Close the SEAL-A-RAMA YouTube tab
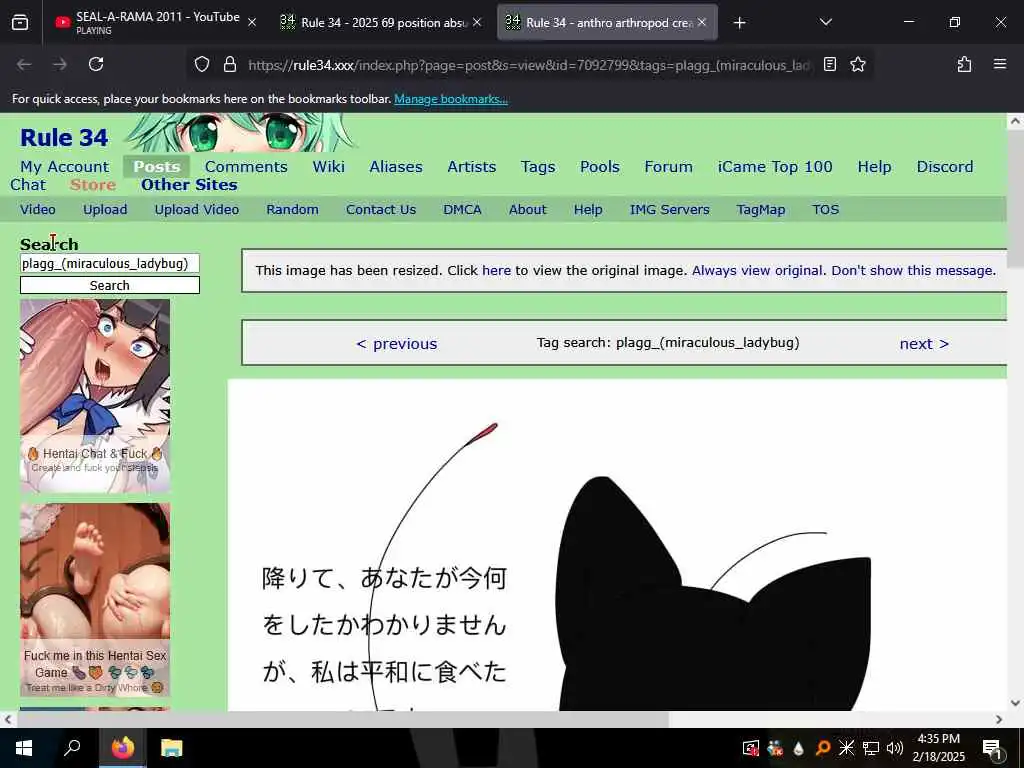The width and height of the screenshot is (1024, 768). click(x=252, y=22)
